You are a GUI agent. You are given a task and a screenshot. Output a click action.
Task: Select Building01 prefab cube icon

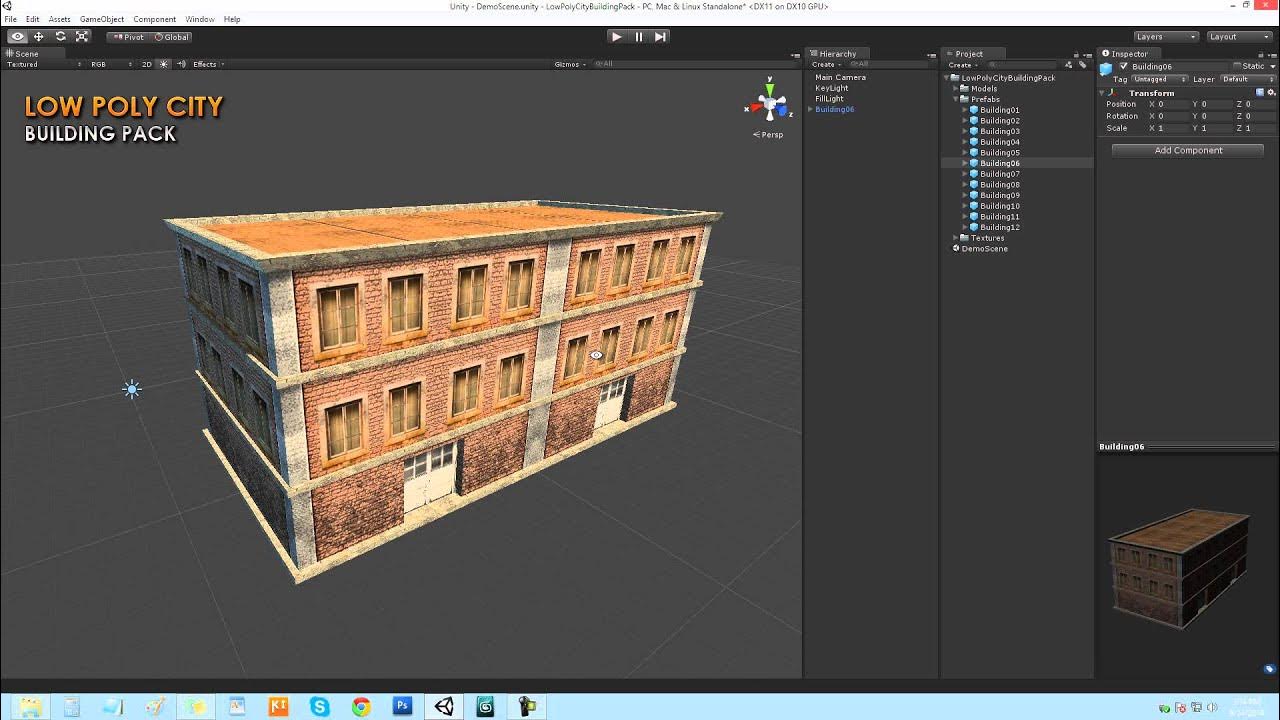974,110
